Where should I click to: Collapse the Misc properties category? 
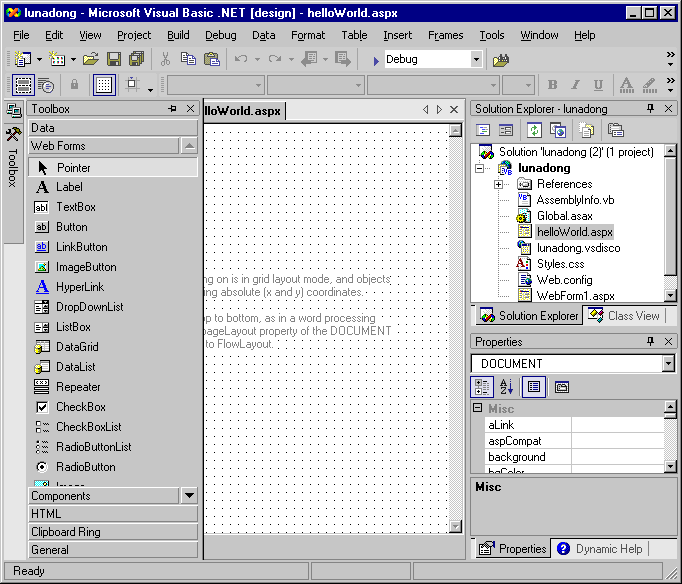478,408
